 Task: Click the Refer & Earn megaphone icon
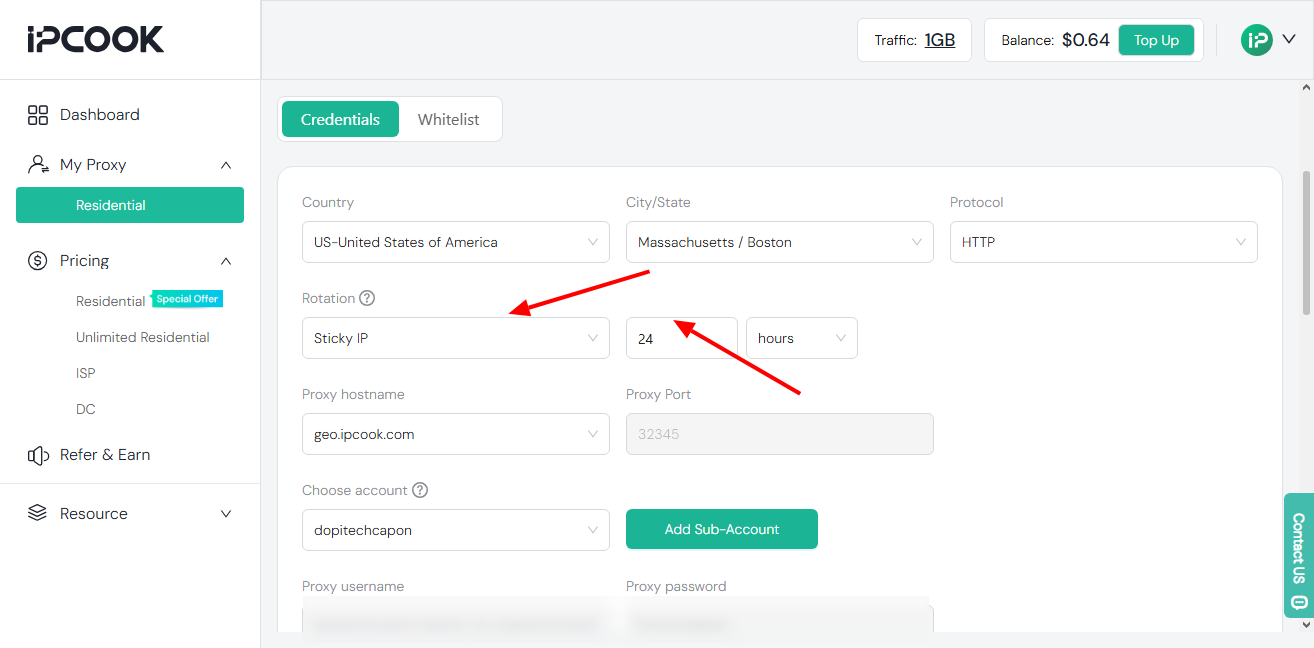point(38,455)
